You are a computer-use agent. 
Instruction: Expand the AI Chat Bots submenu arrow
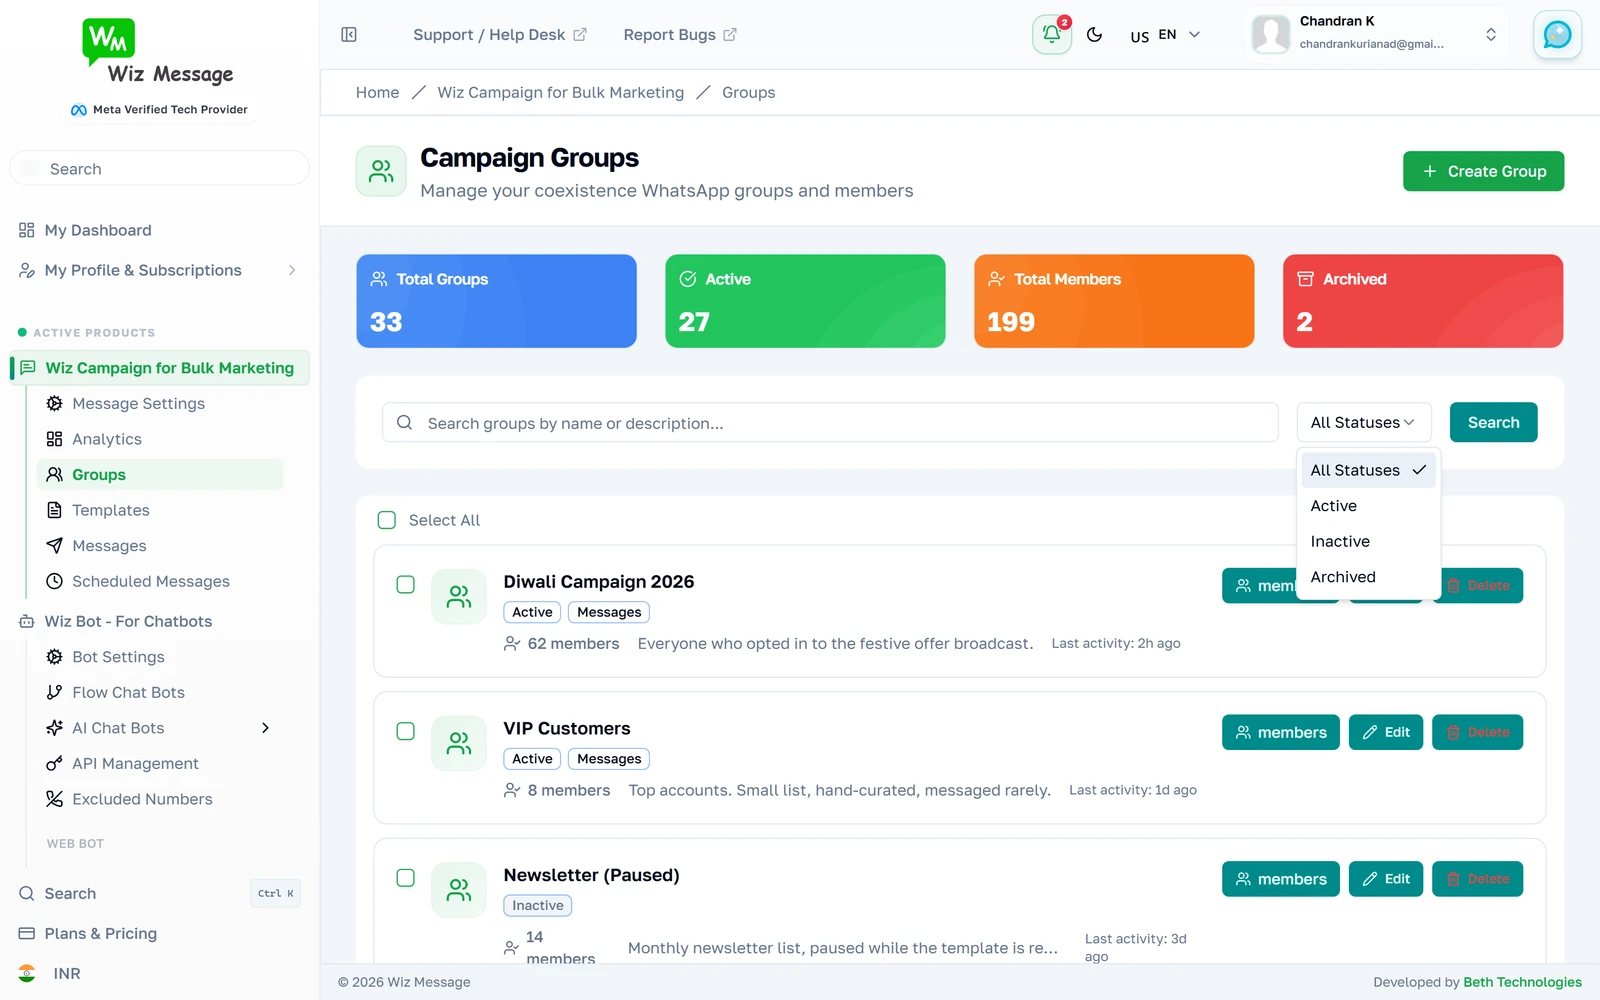[265, 728]
